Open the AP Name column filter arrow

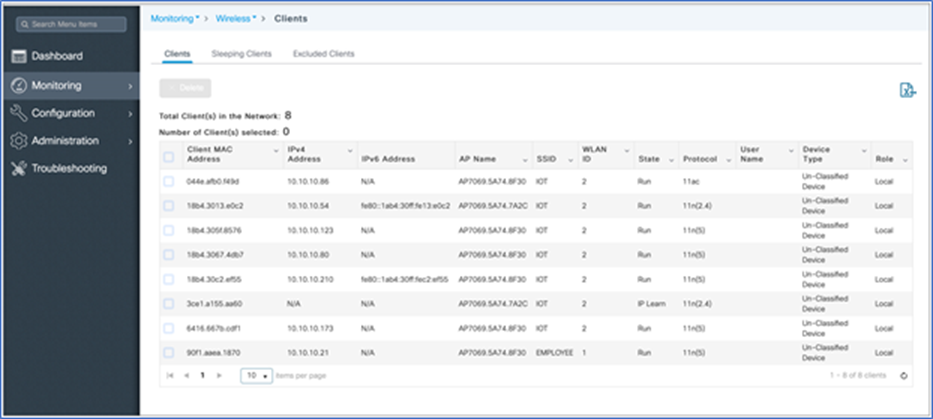pos(525,160)
